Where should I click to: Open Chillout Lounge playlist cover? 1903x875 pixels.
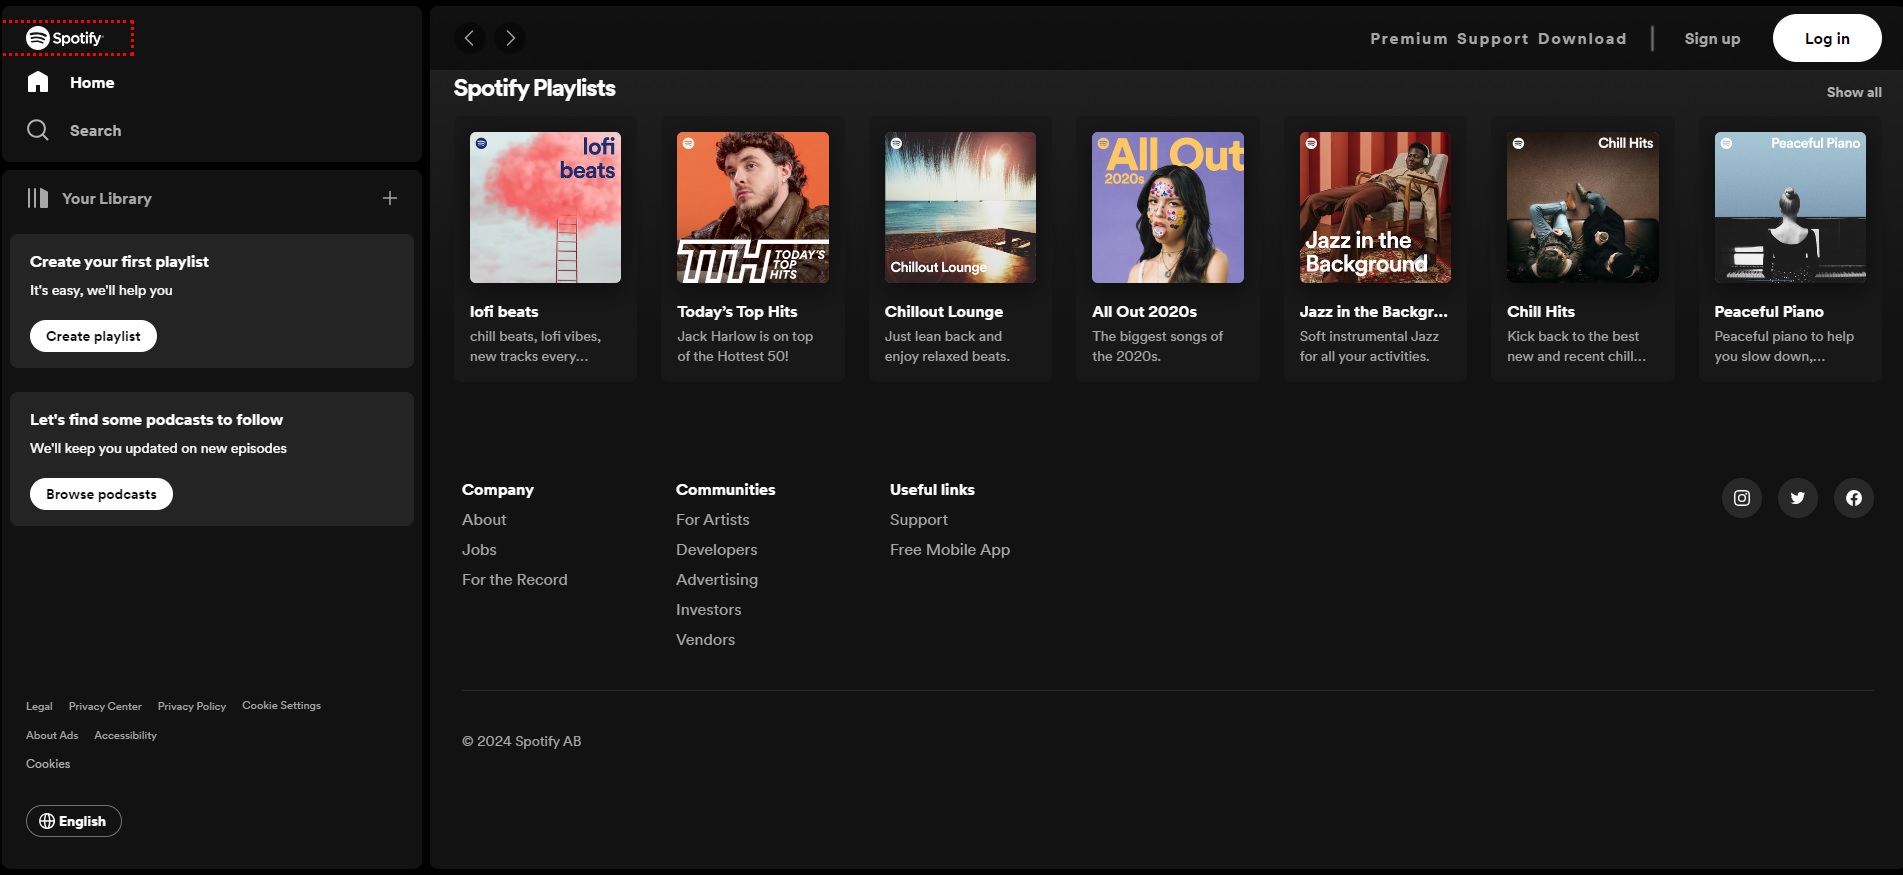click(x=960, y=207)
